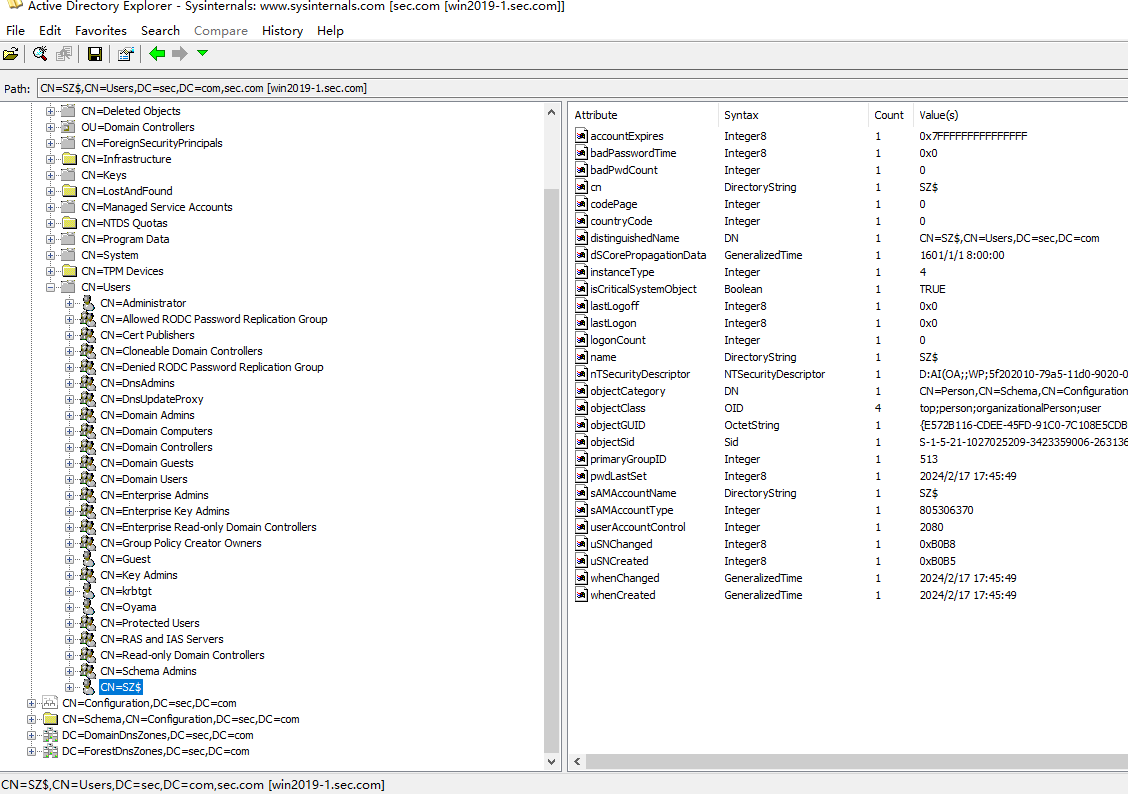Screen dimensions: 1128x794
Task: Click the attribute icon beside objectSid
Action: (582, 442)
